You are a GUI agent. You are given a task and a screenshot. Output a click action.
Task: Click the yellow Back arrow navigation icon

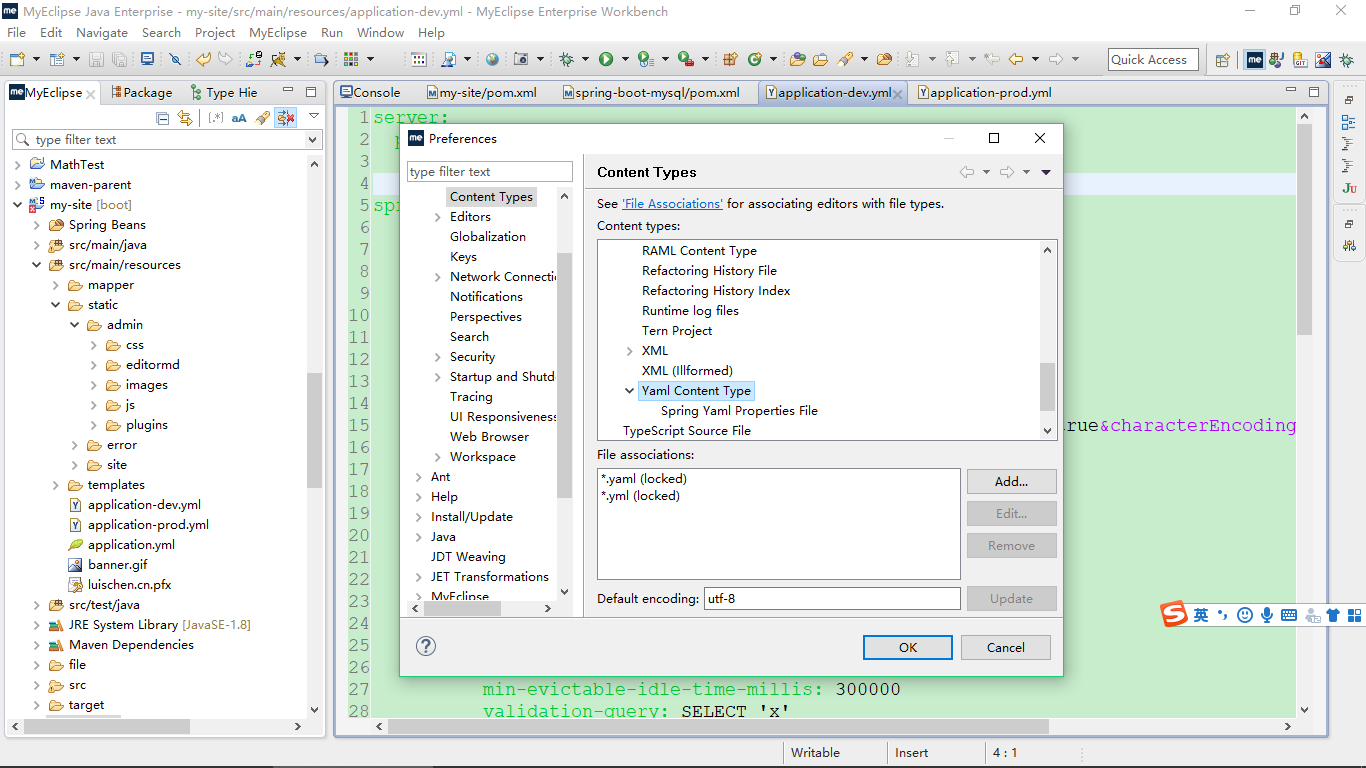point(1016,59)
